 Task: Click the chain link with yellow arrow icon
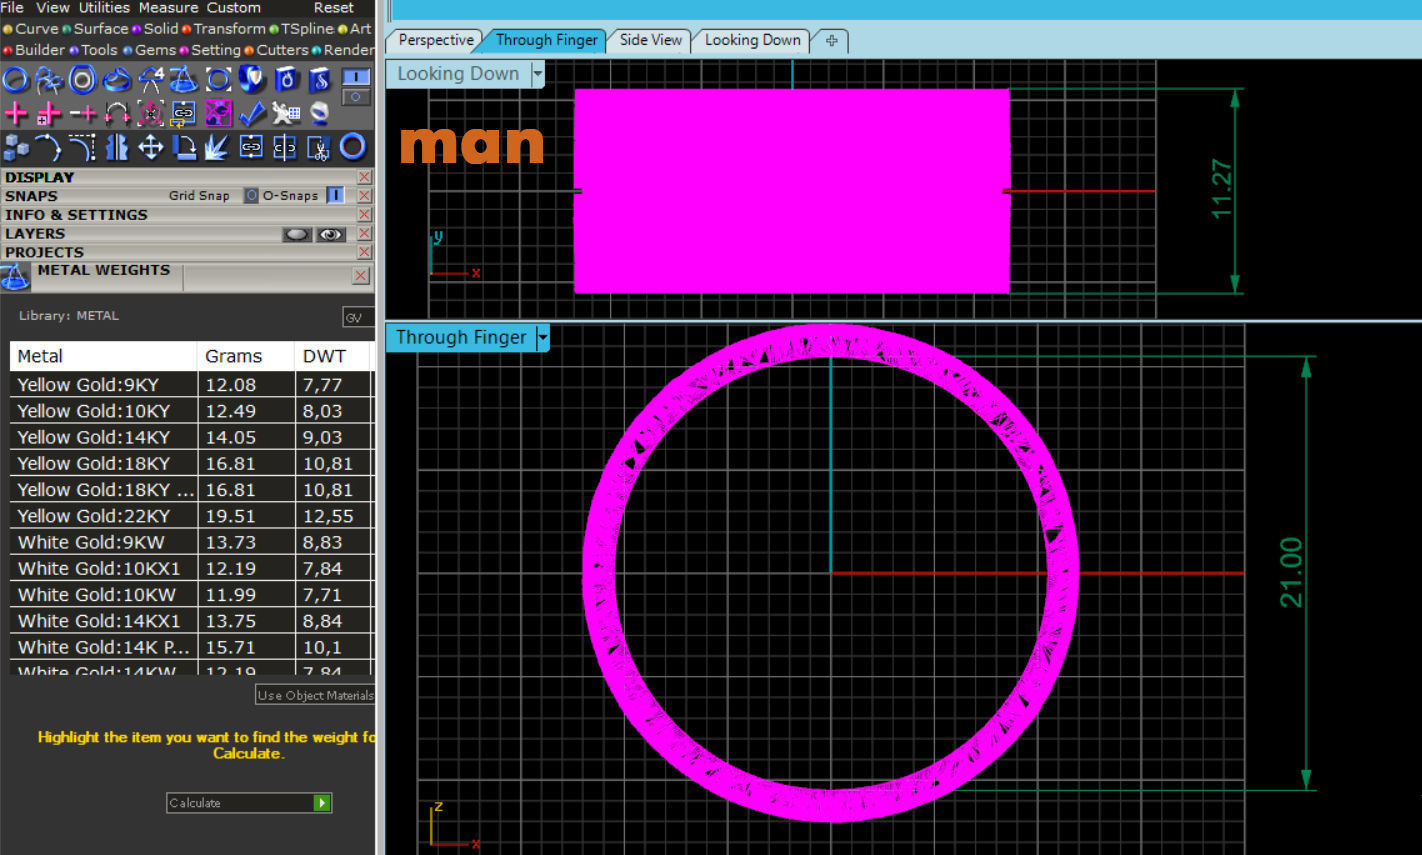tap(184, 114)
